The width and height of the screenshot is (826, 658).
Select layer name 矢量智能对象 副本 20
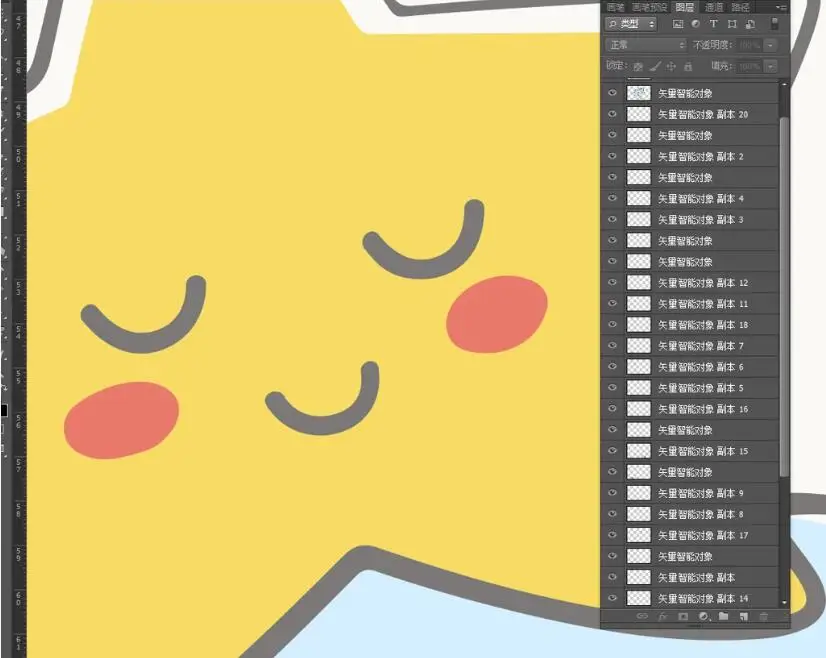coord(703,114)
